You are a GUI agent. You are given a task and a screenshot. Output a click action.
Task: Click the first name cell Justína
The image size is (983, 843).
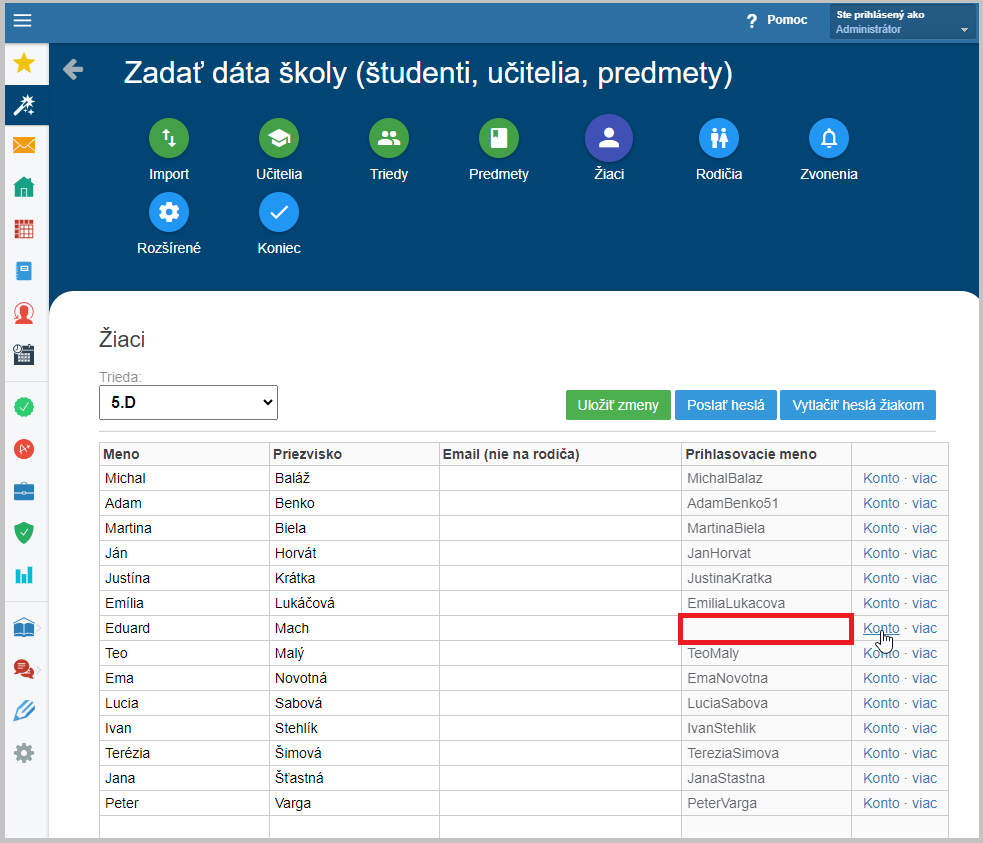click(184, 578)
